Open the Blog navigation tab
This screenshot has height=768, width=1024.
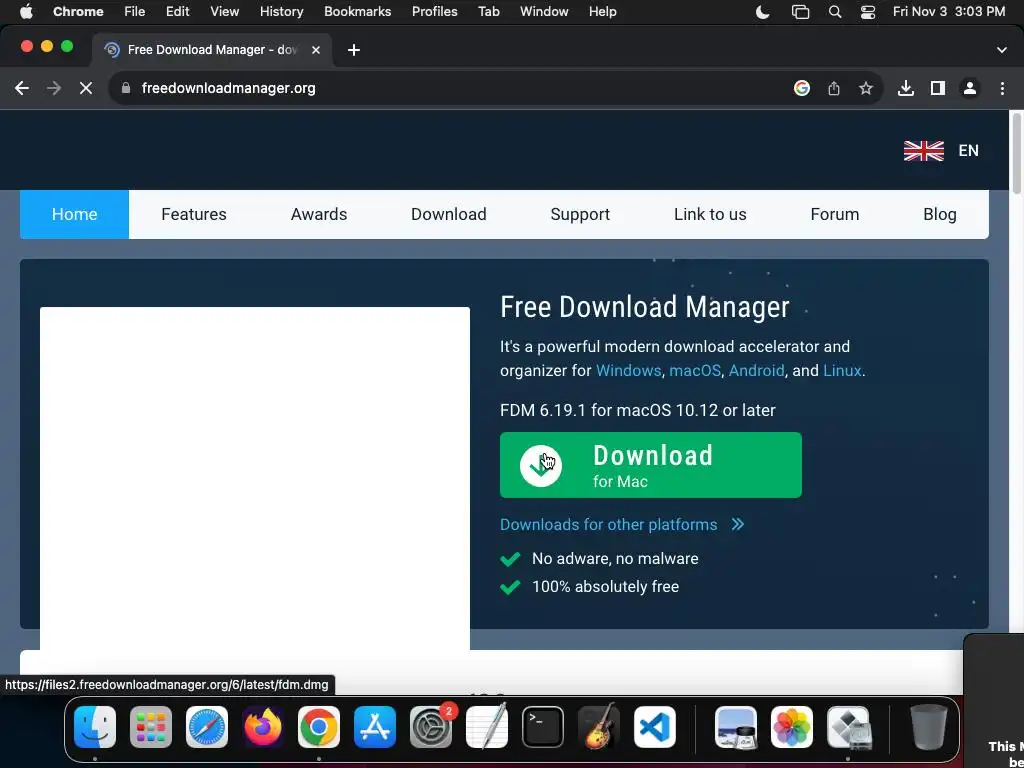point(940,214)
